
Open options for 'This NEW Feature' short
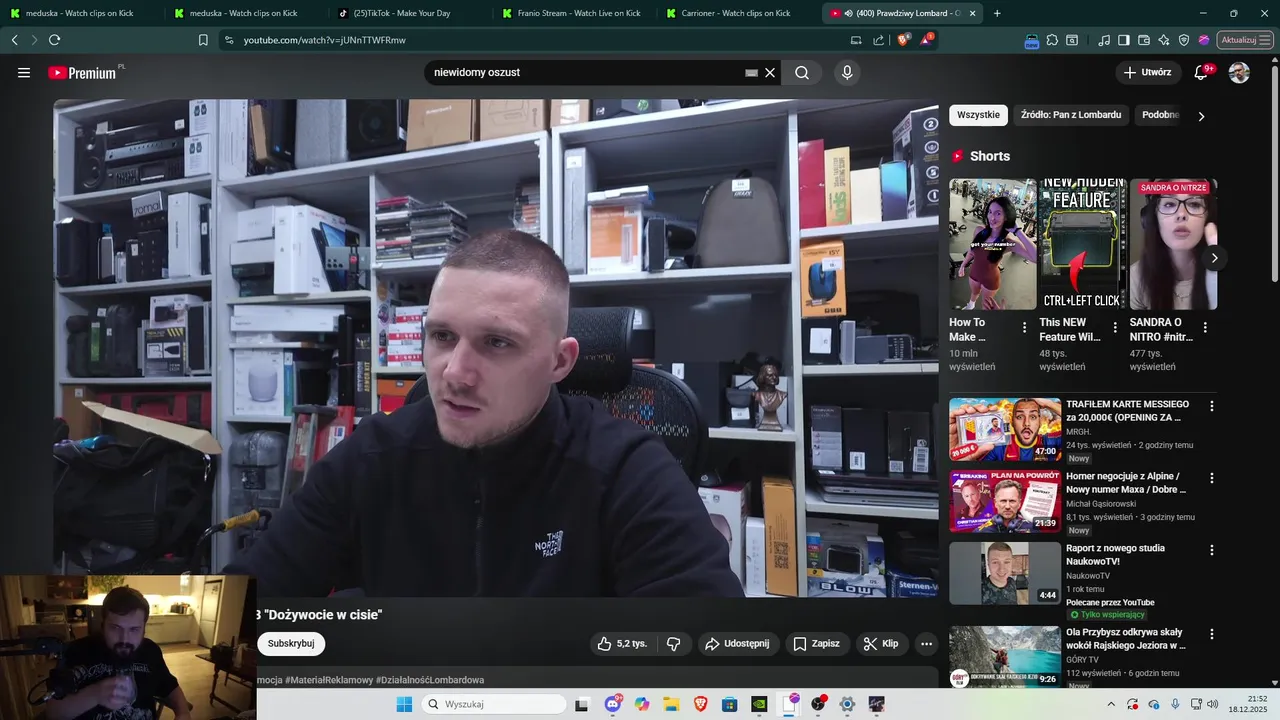[x=1115, y=328]
